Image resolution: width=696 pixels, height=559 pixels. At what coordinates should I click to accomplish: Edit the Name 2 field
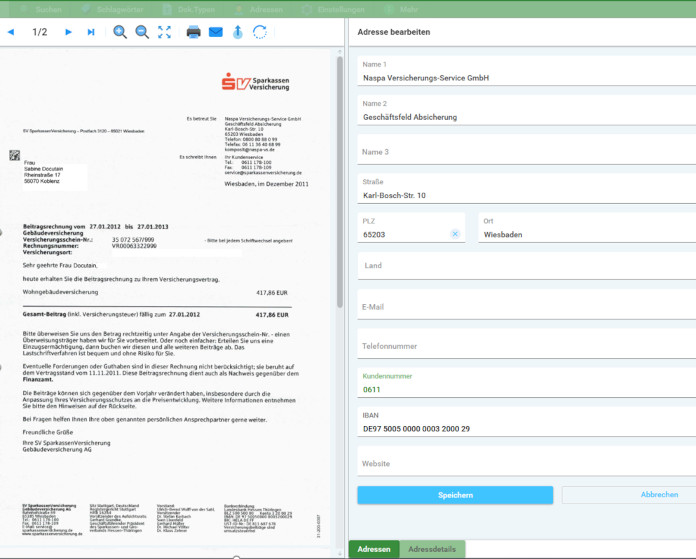click(526, 111)
